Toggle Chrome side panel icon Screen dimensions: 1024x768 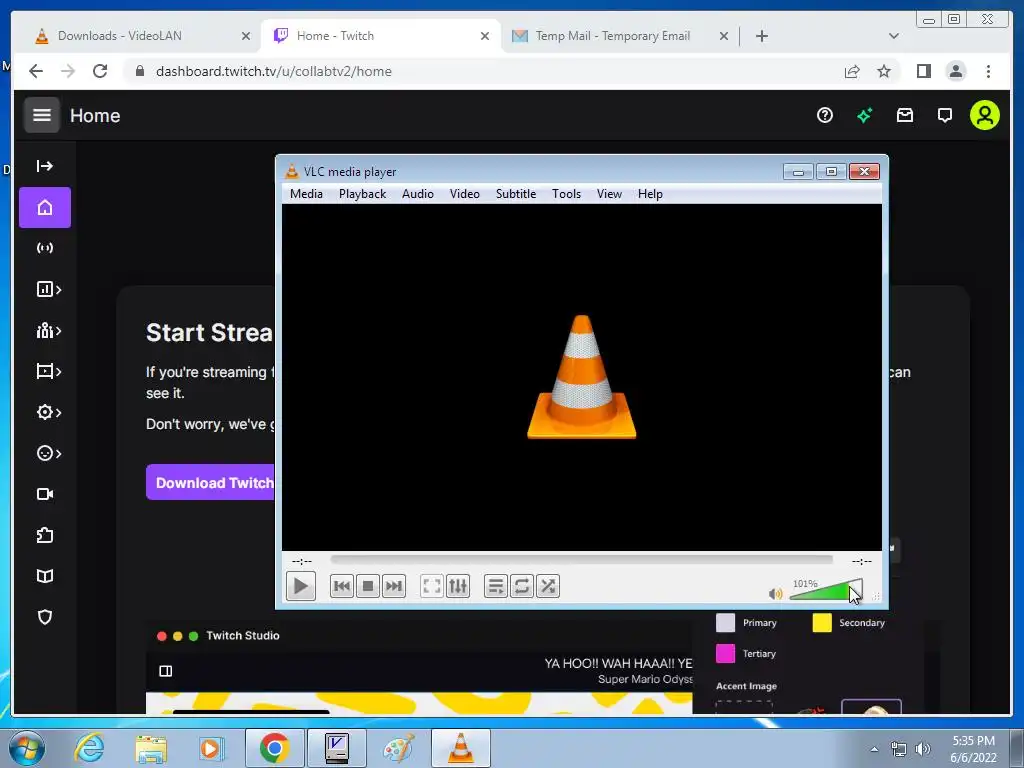[923, 71]
